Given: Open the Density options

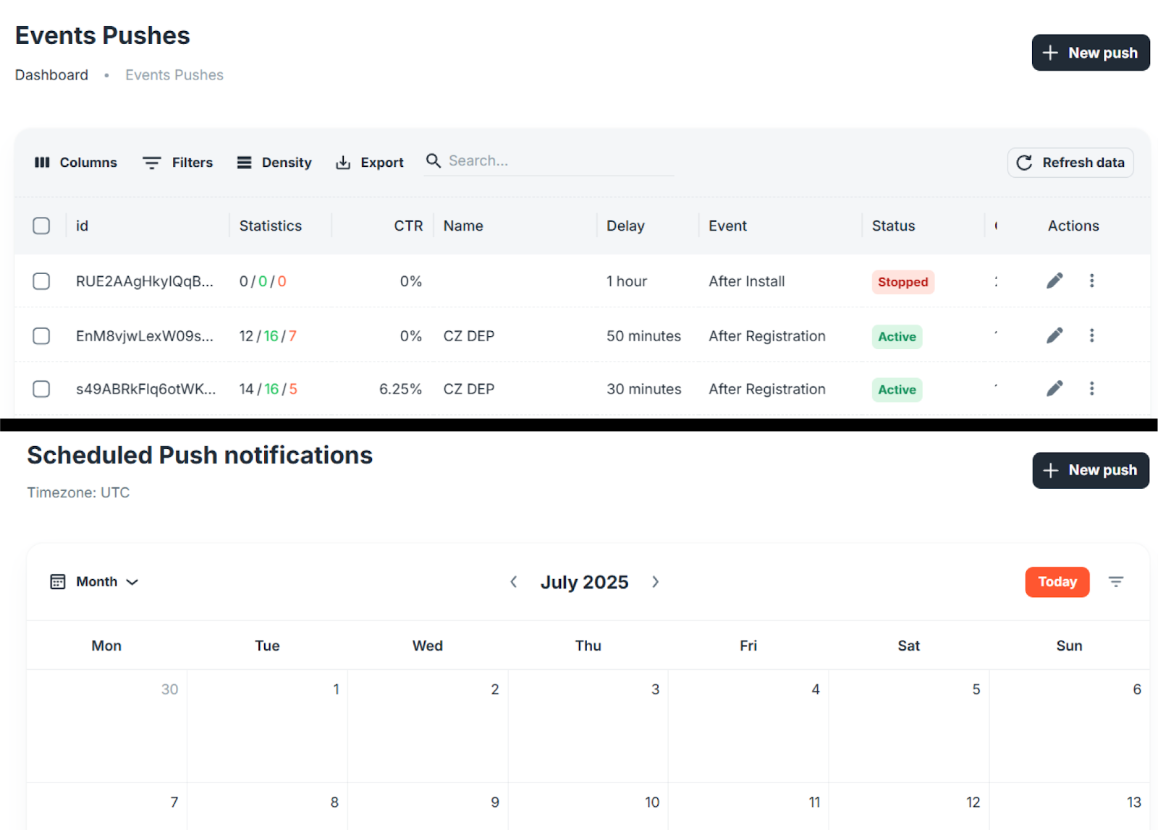Looking at the screenshot, I should [274, 162].
